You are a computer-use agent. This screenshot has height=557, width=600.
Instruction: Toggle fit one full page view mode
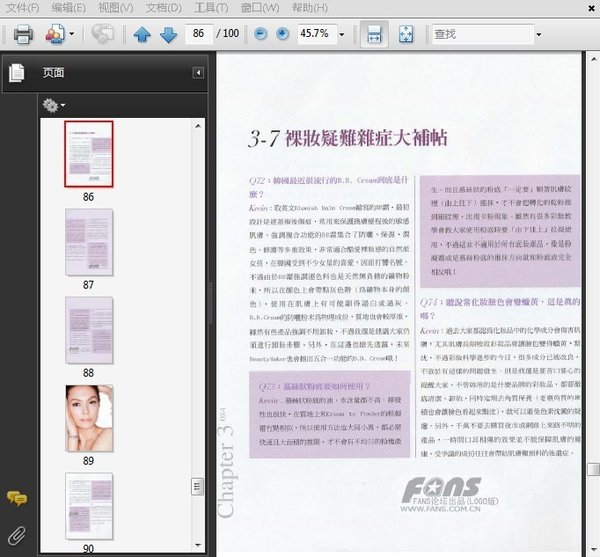406,34
